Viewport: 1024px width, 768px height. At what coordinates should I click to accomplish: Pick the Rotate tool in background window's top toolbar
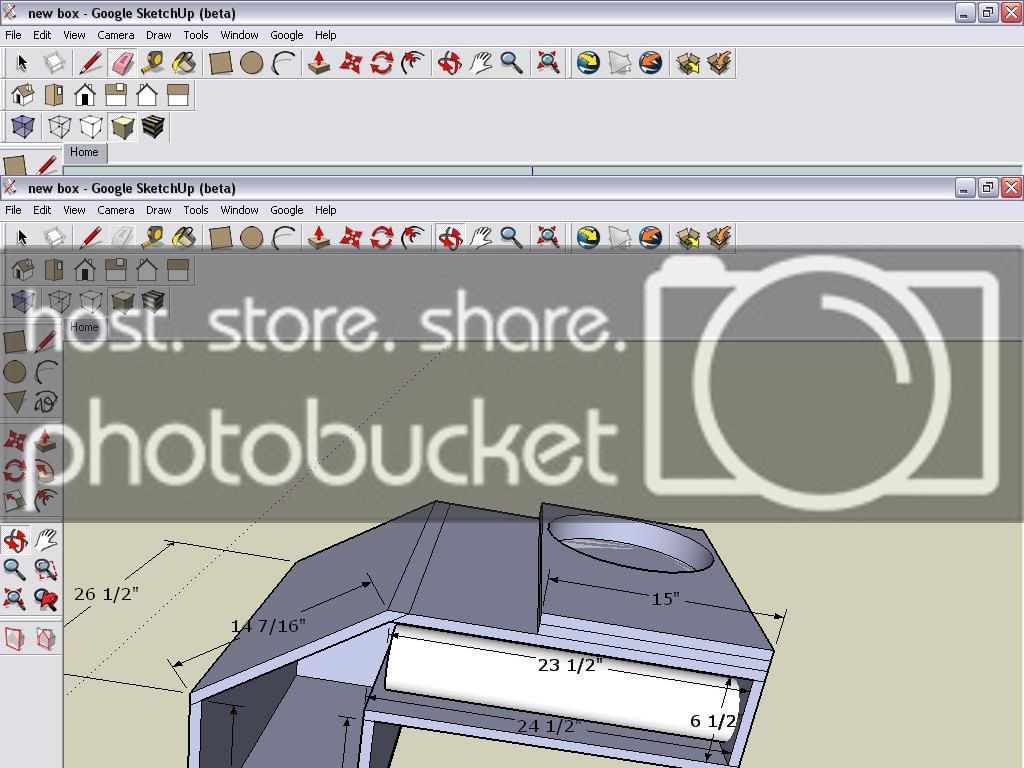(382, 63)
